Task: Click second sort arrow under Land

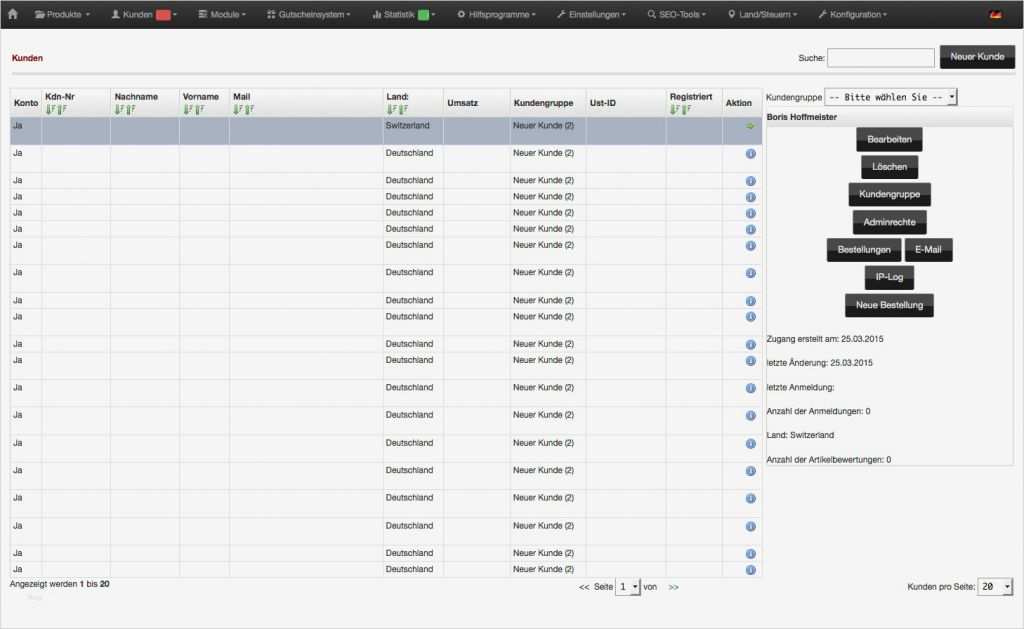Action: pos(403,110)
